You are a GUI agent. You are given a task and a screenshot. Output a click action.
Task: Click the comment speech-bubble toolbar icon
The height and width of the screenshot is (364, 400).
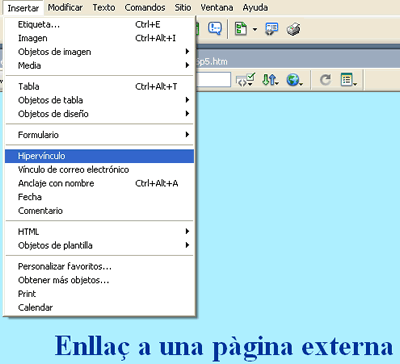point(215,28)
